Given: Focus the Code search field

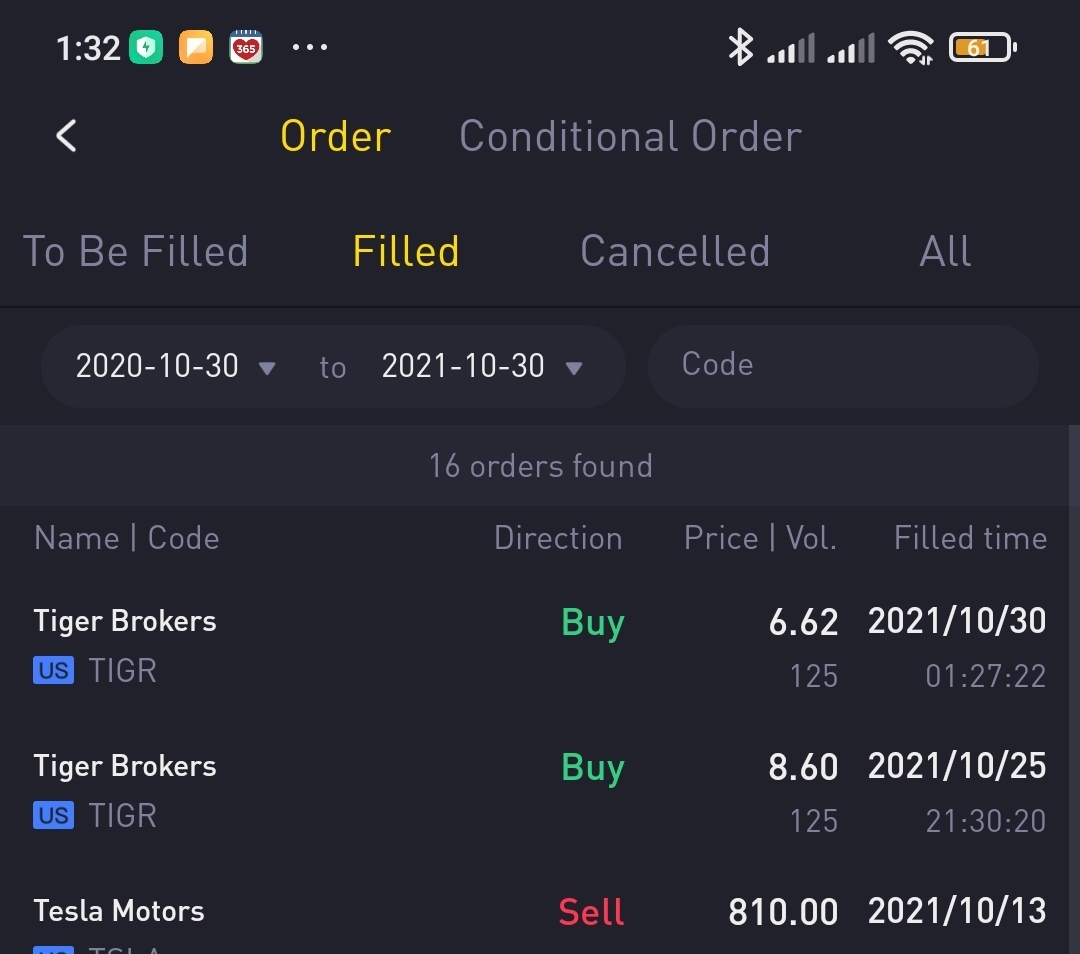Looking at the screenshot, I should [843, 366].
